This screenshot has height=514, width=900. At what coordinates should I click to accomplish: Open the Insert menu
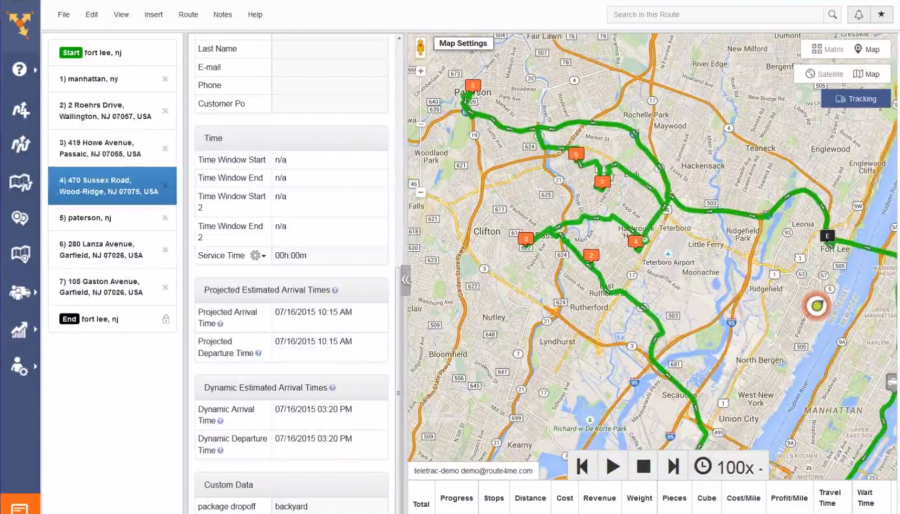153,15
